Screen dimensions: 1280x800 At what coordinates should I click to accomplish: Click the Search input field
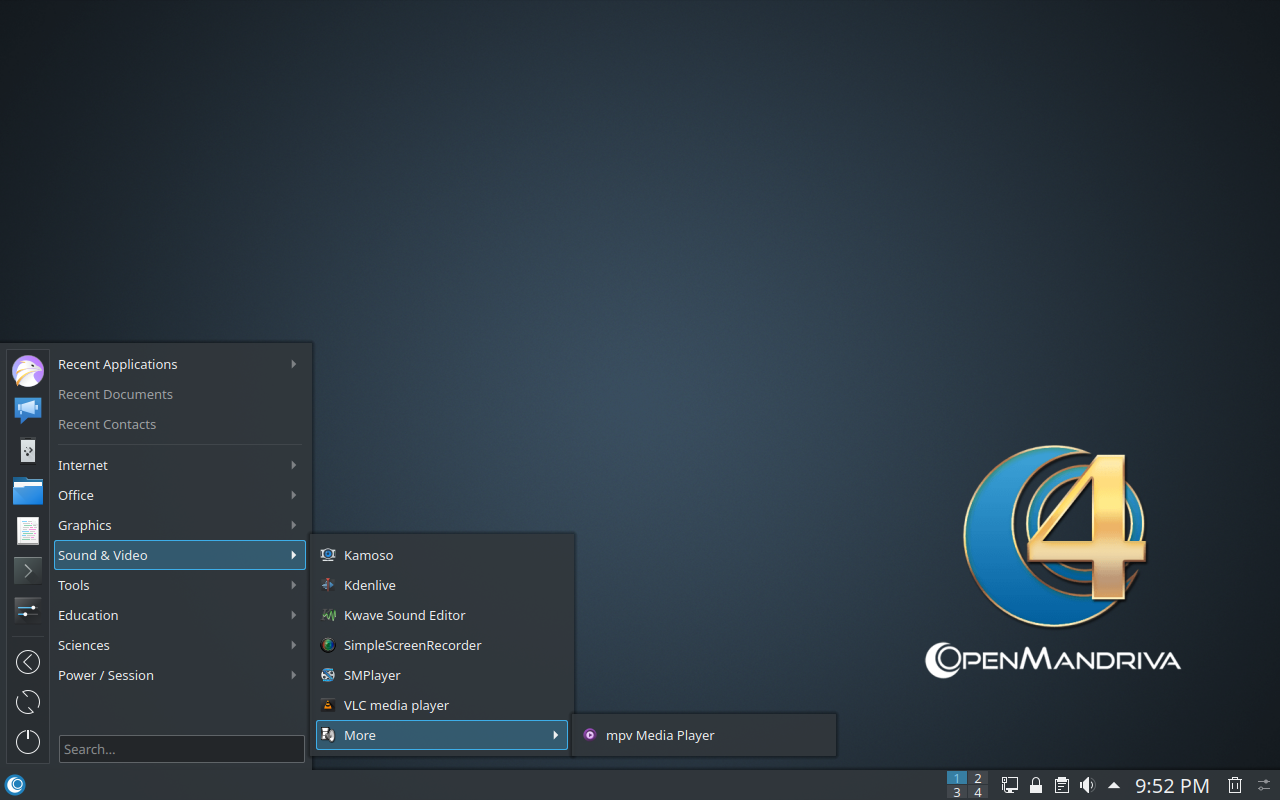point(181,749)
